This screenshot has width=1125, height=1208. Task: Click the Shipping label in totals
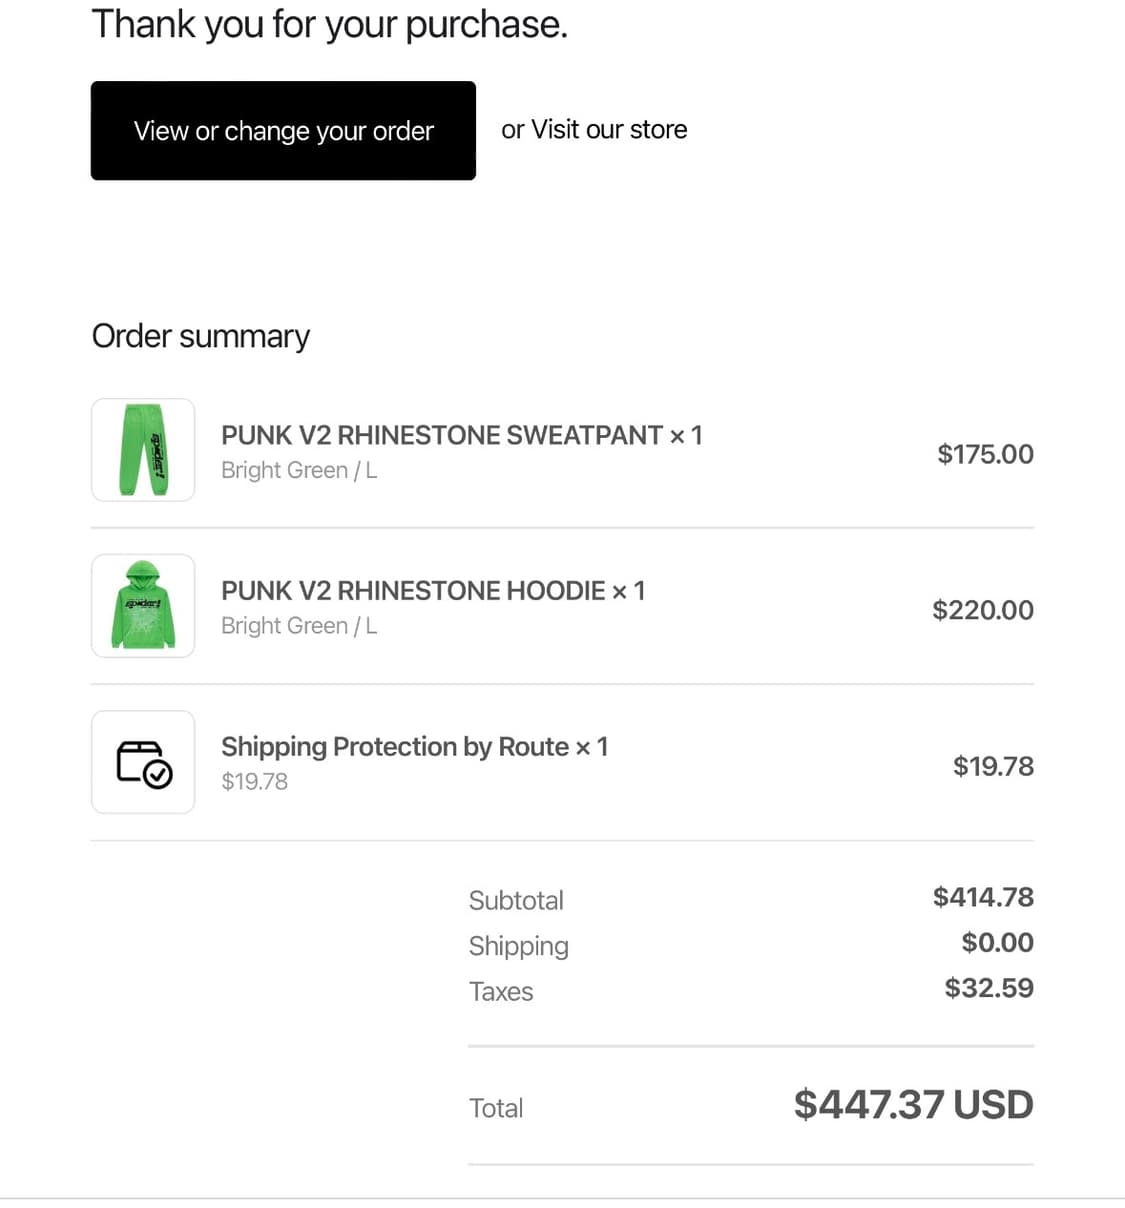tap(518, 946)
